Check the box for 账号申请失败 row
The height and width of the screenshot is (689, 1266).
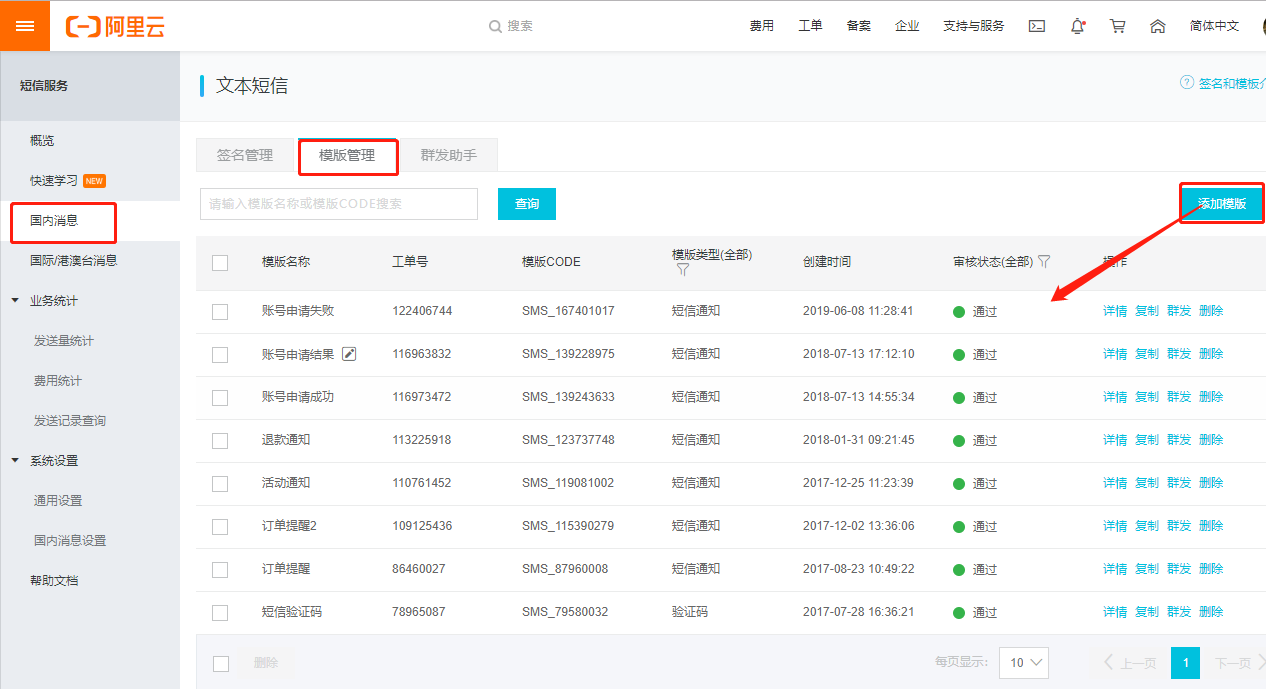point(220,311)
